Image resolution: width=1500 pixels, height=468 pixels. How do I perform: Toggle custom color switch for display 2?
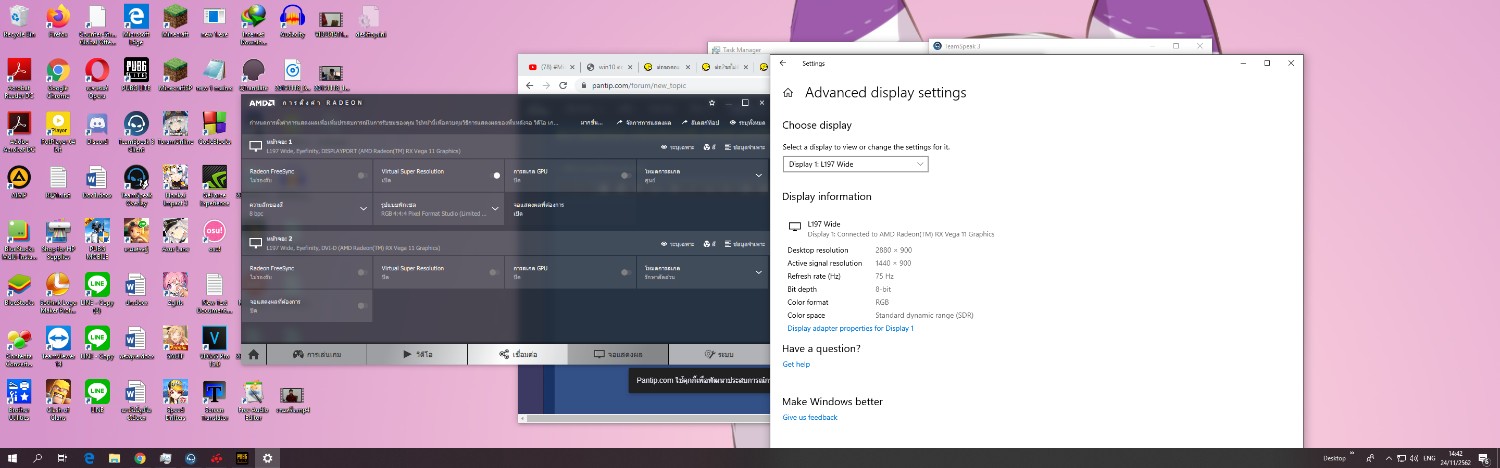coord(361,305)
